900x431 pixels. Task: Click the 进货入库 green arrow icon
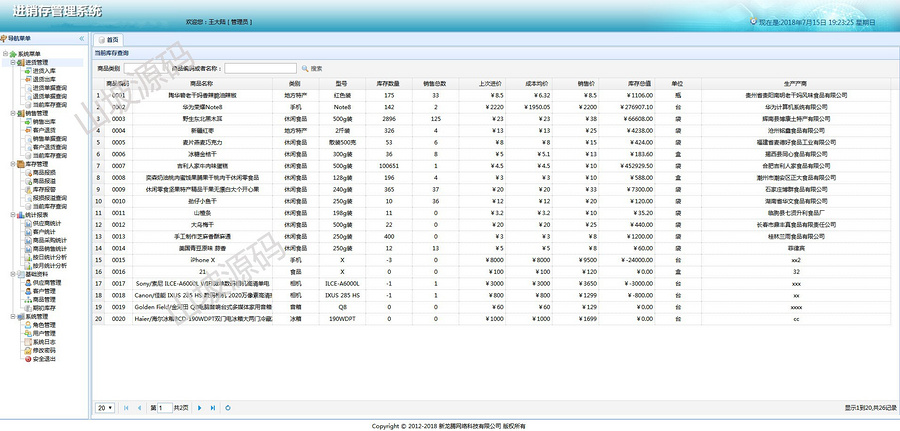(x=28, y=71)
